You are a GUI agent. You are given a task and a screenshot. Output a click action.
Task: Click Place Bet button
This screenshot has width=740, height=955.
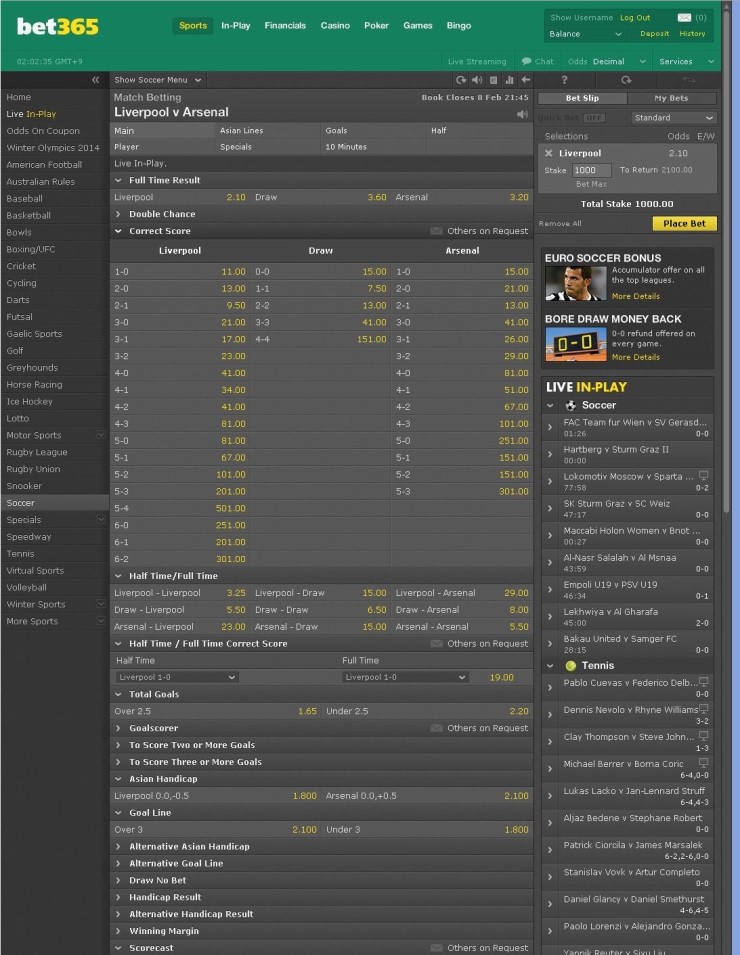tap(685, 224)
